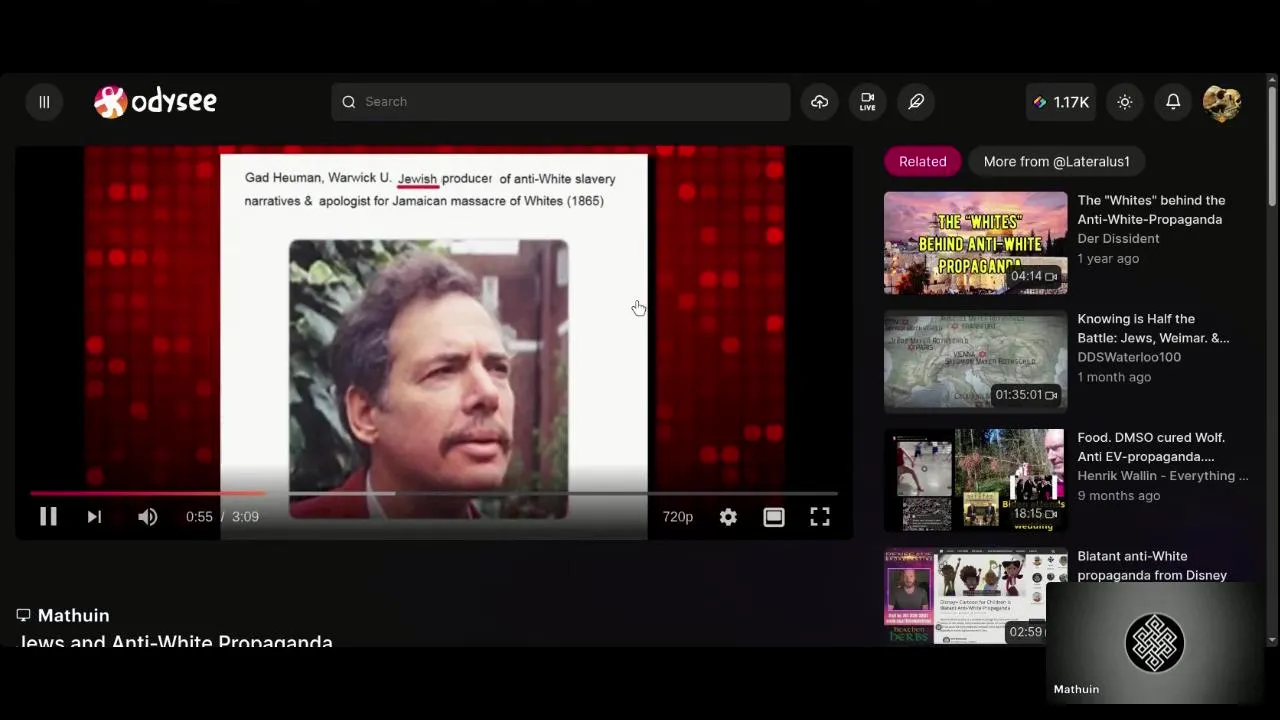Open DDSWaterloo100 channel
1280x720 pixels.
pyautogui.click(x=1129, y=357)
